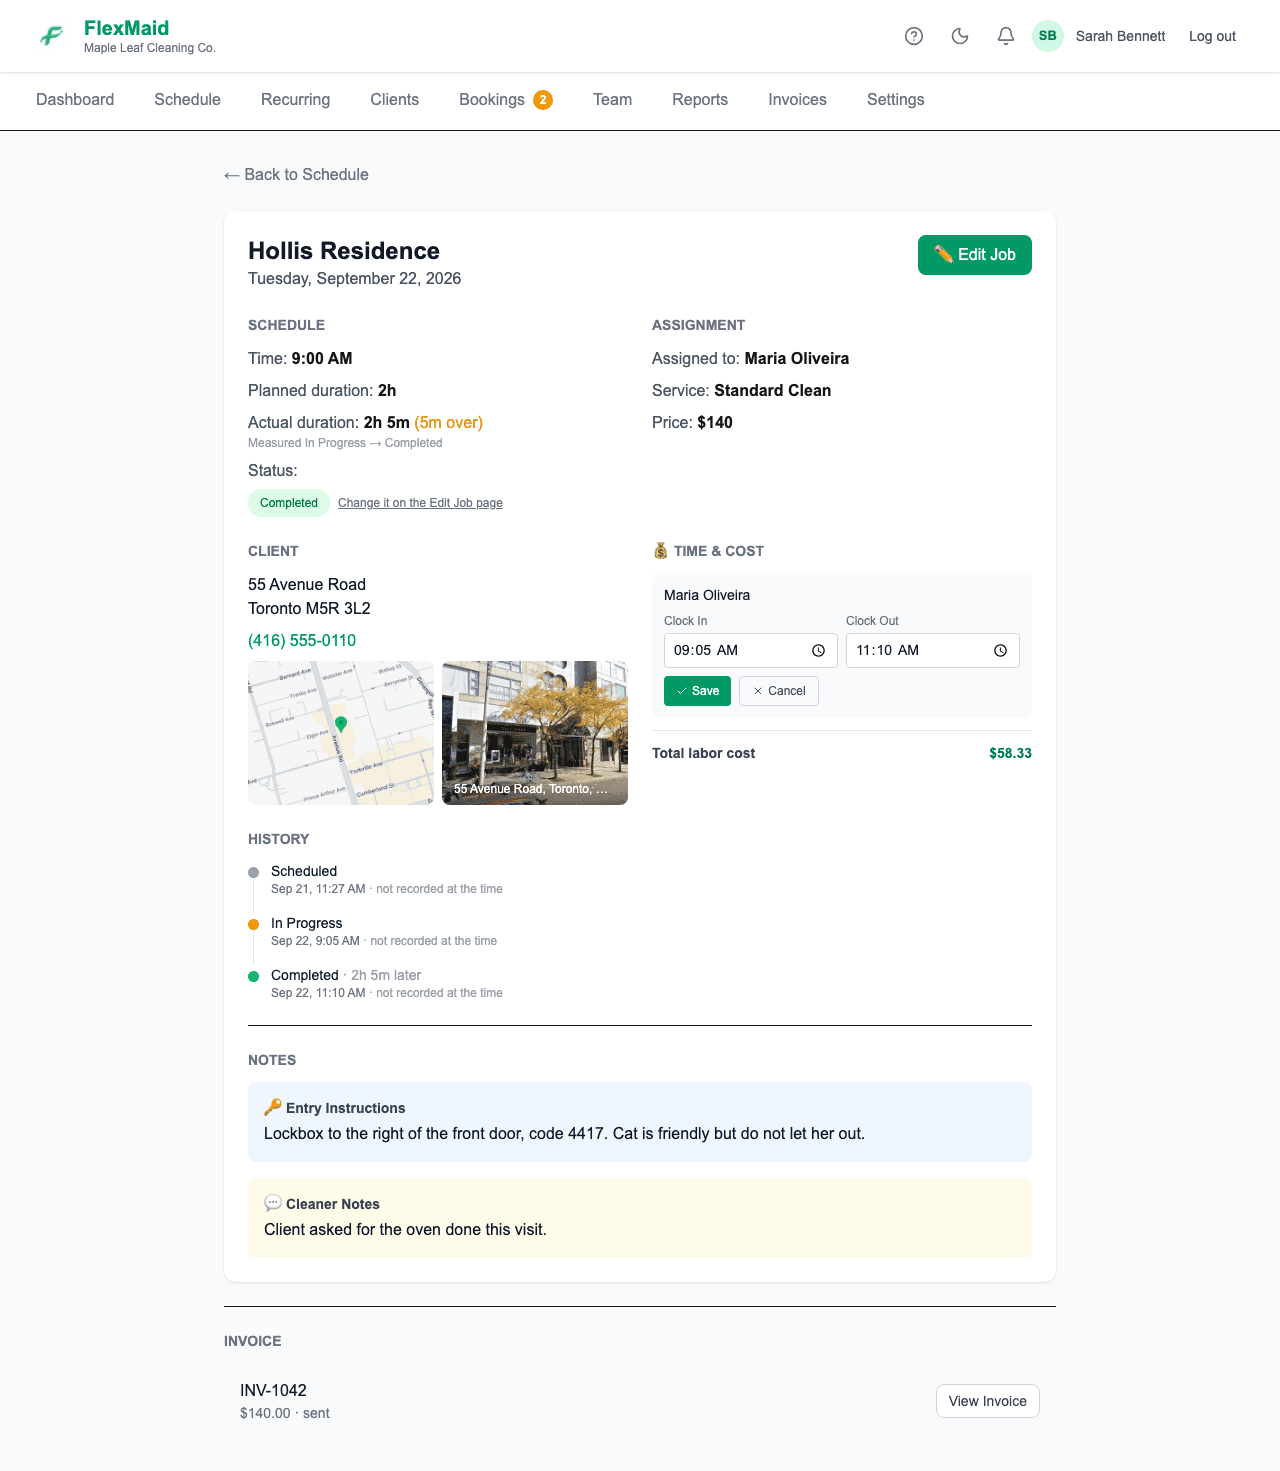Click the Sarah Bennett user name
The image size is (1280, 1471).
tap(1120, 36)
